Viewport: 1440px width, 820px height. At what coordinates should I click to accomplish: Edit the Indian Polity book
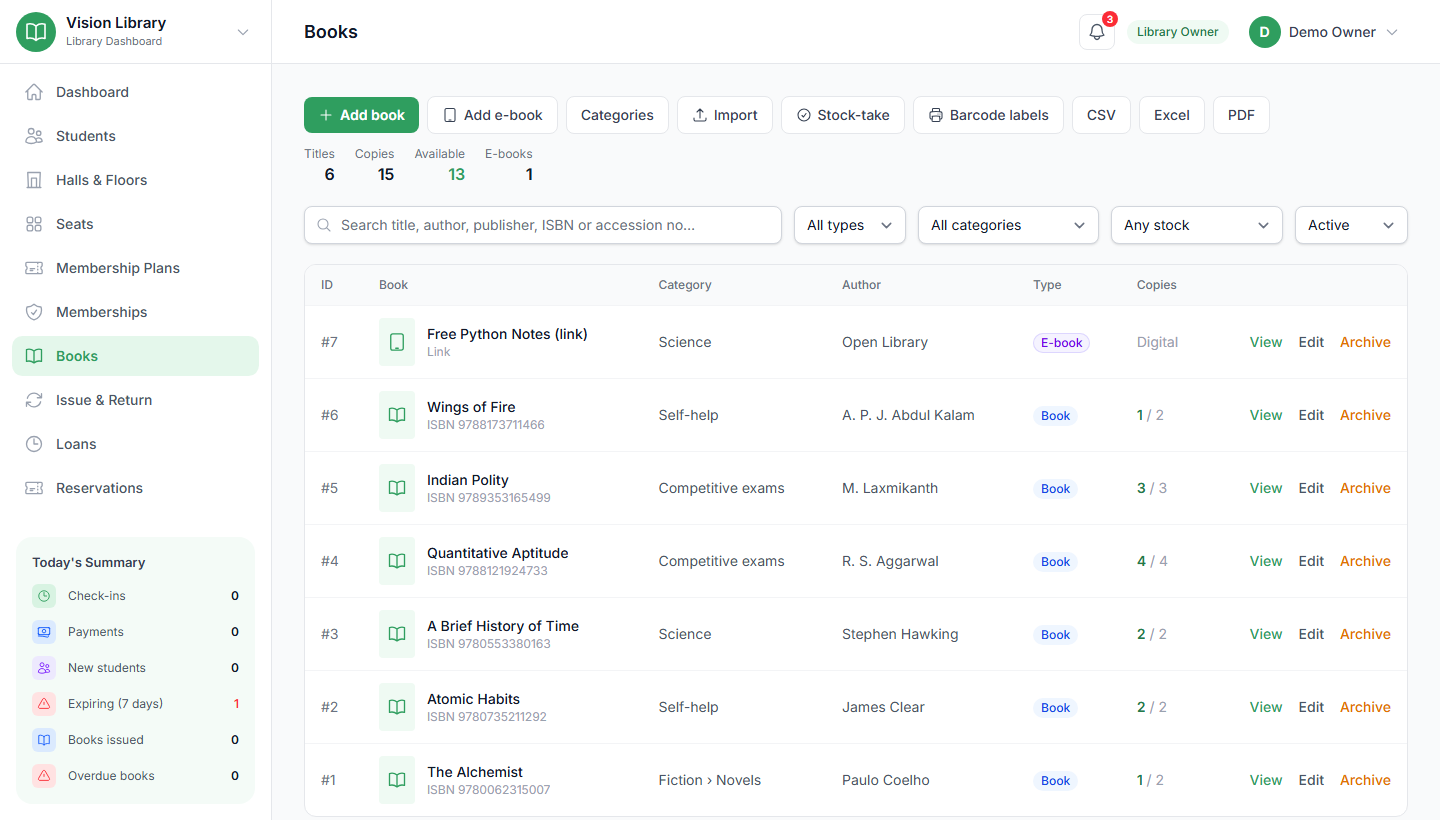pos(1311,488)
